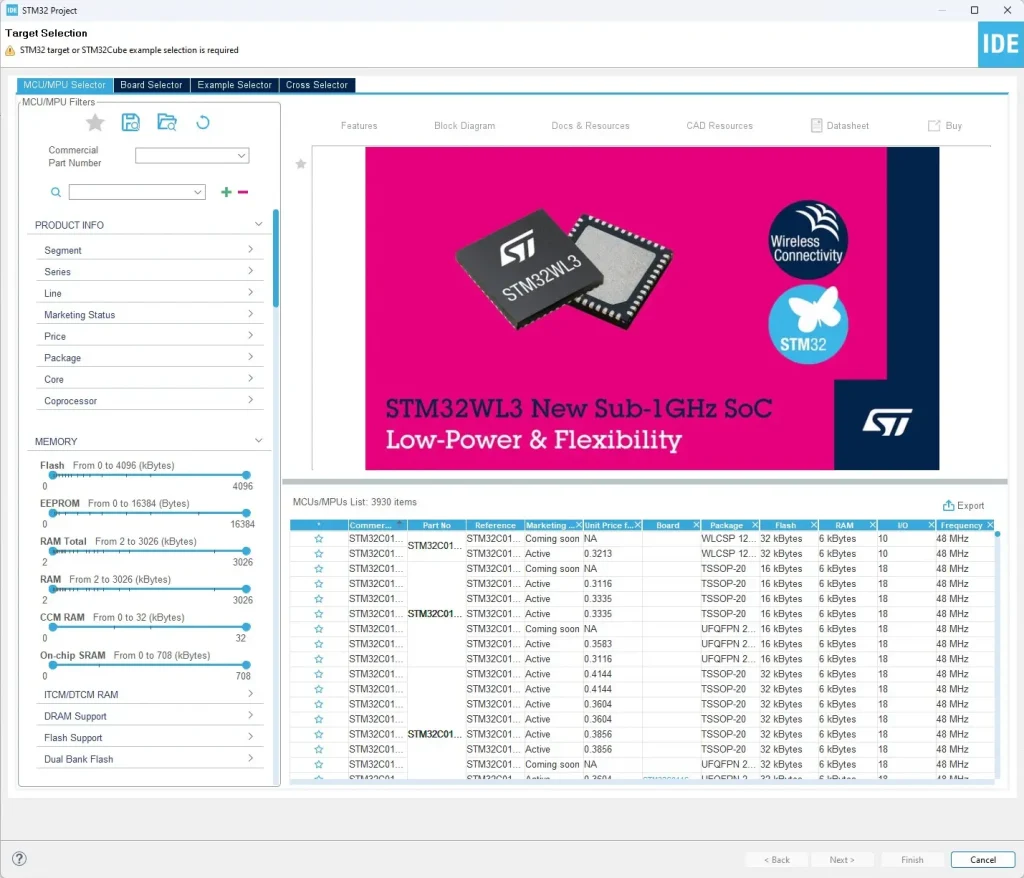Click the Flash maximum slider handle
The image size is (1024, 878).
click(246, 475)
